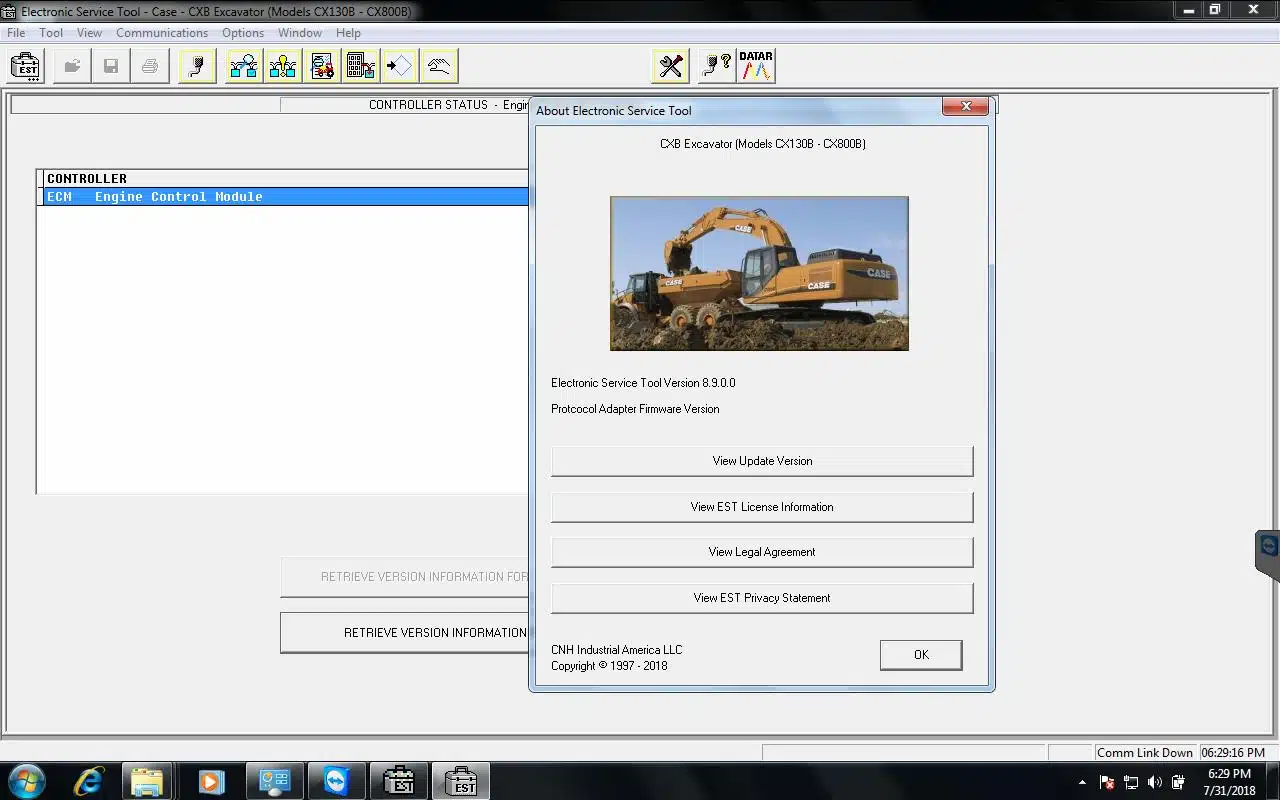Click the greyed-out printer toolbar icon
The width and height of the screenshot is (1280, 800).
[150, 67]
